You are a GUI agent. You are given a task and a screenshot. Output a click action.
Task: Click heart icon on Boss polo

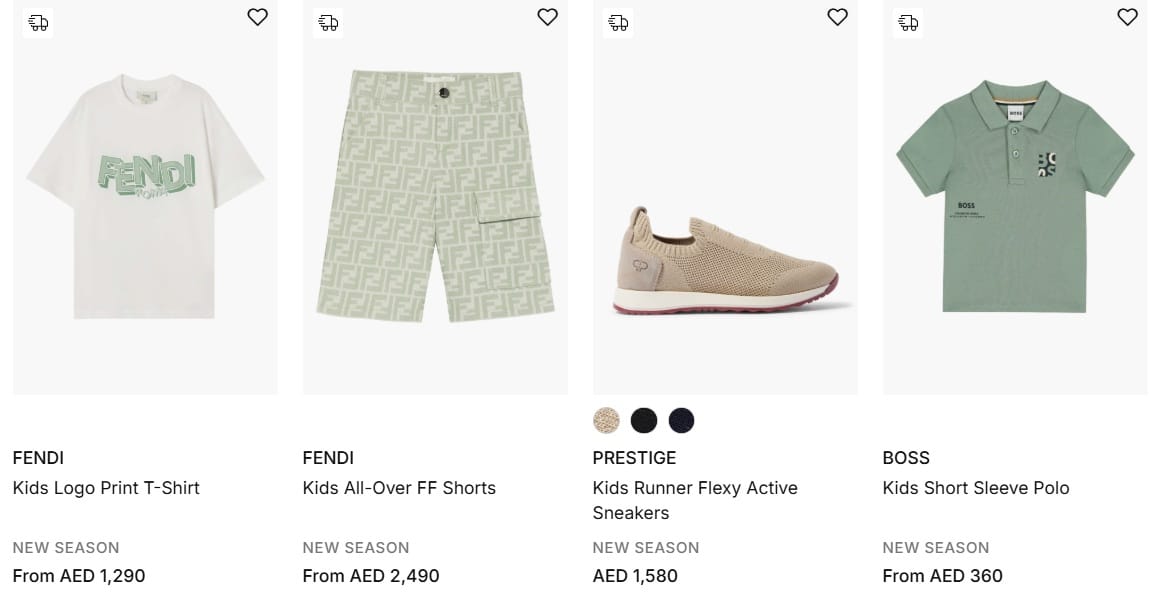(x=1127, y=17)
